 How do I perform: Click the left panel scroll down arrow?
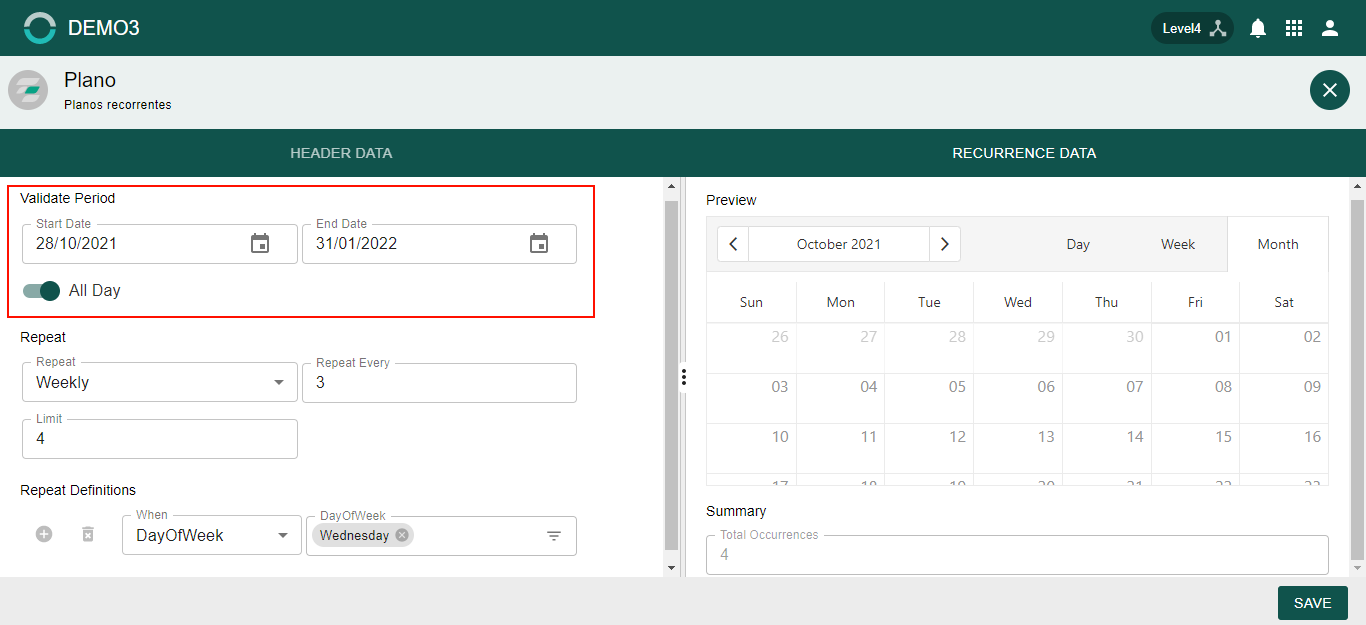(671, 568)
